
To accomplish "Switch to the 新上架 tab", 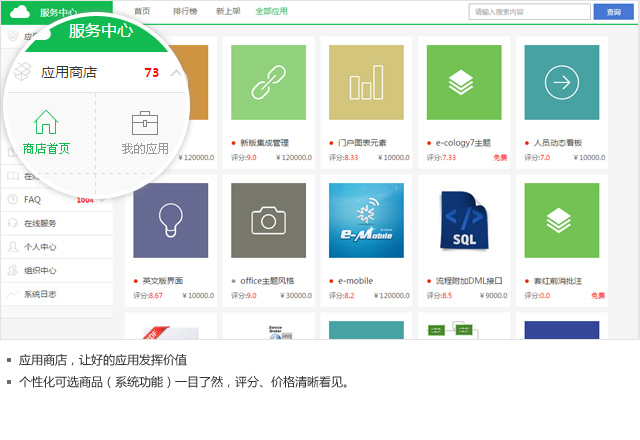I will pos(227,12).
